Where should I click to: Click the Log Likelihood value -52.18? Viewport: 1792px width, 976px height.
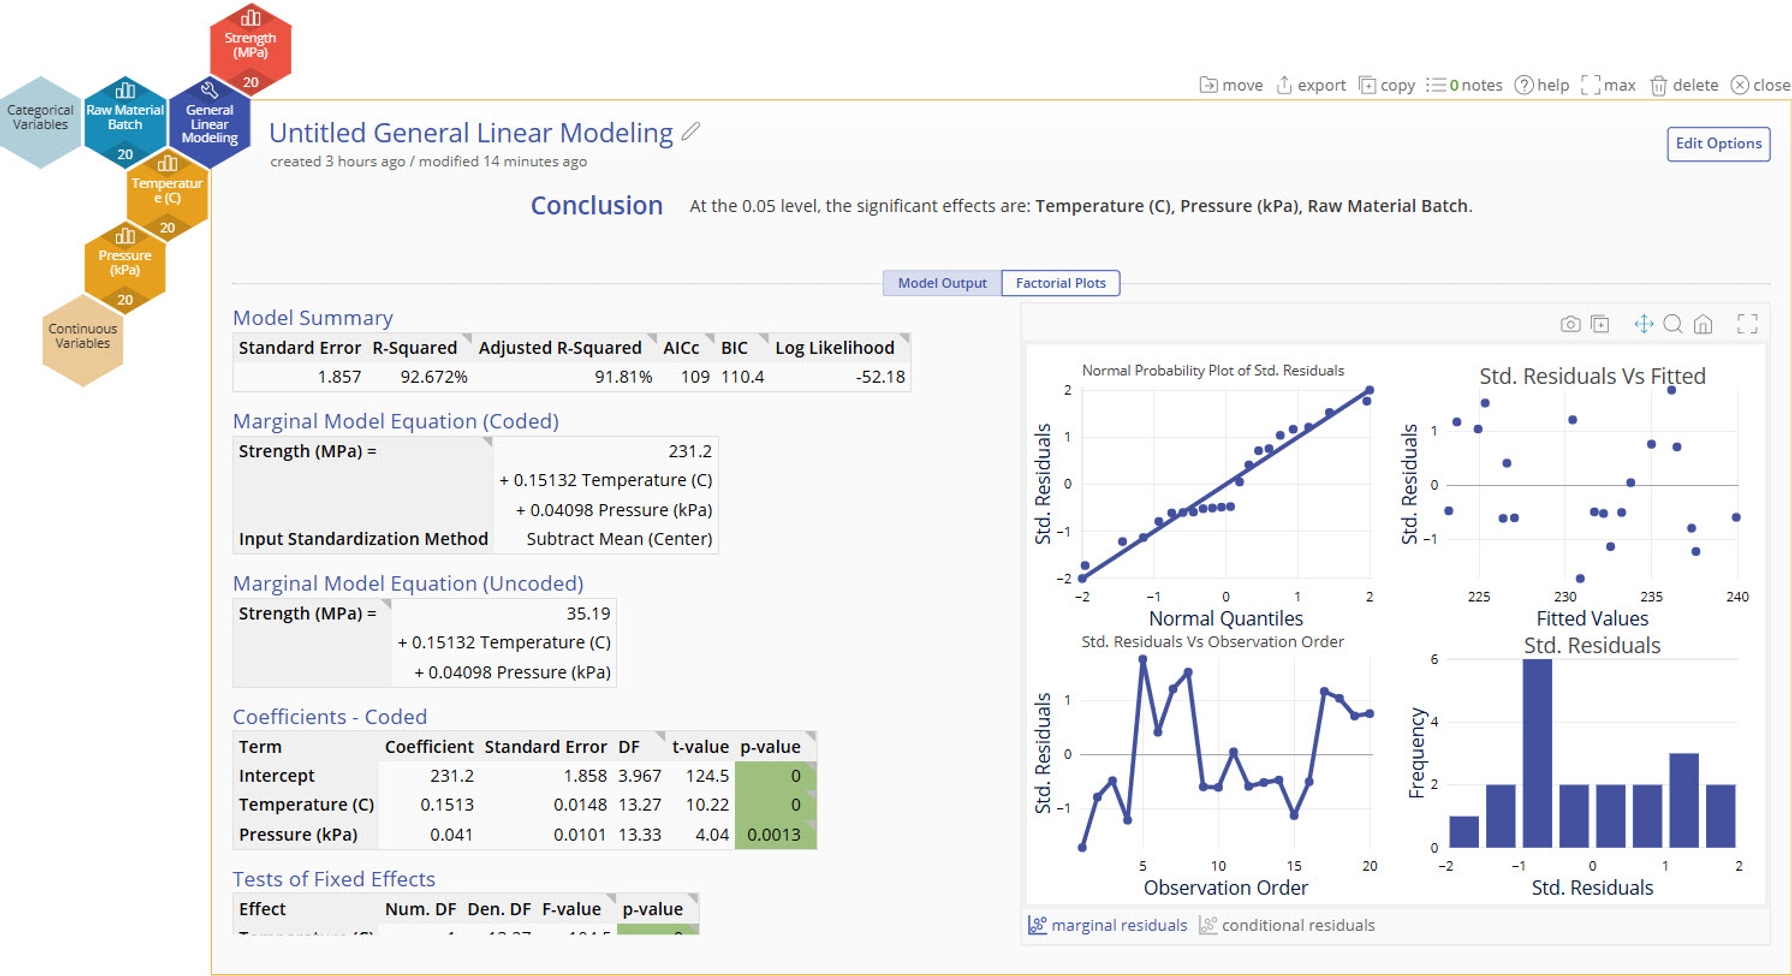tap(880, 377)
